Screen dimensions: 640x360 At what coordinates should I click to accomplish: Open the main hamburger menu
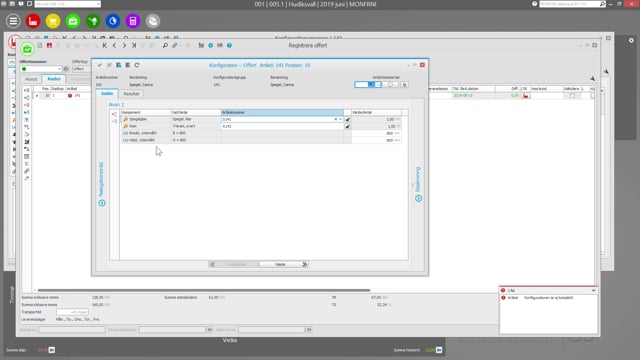(x=13, y=21)
